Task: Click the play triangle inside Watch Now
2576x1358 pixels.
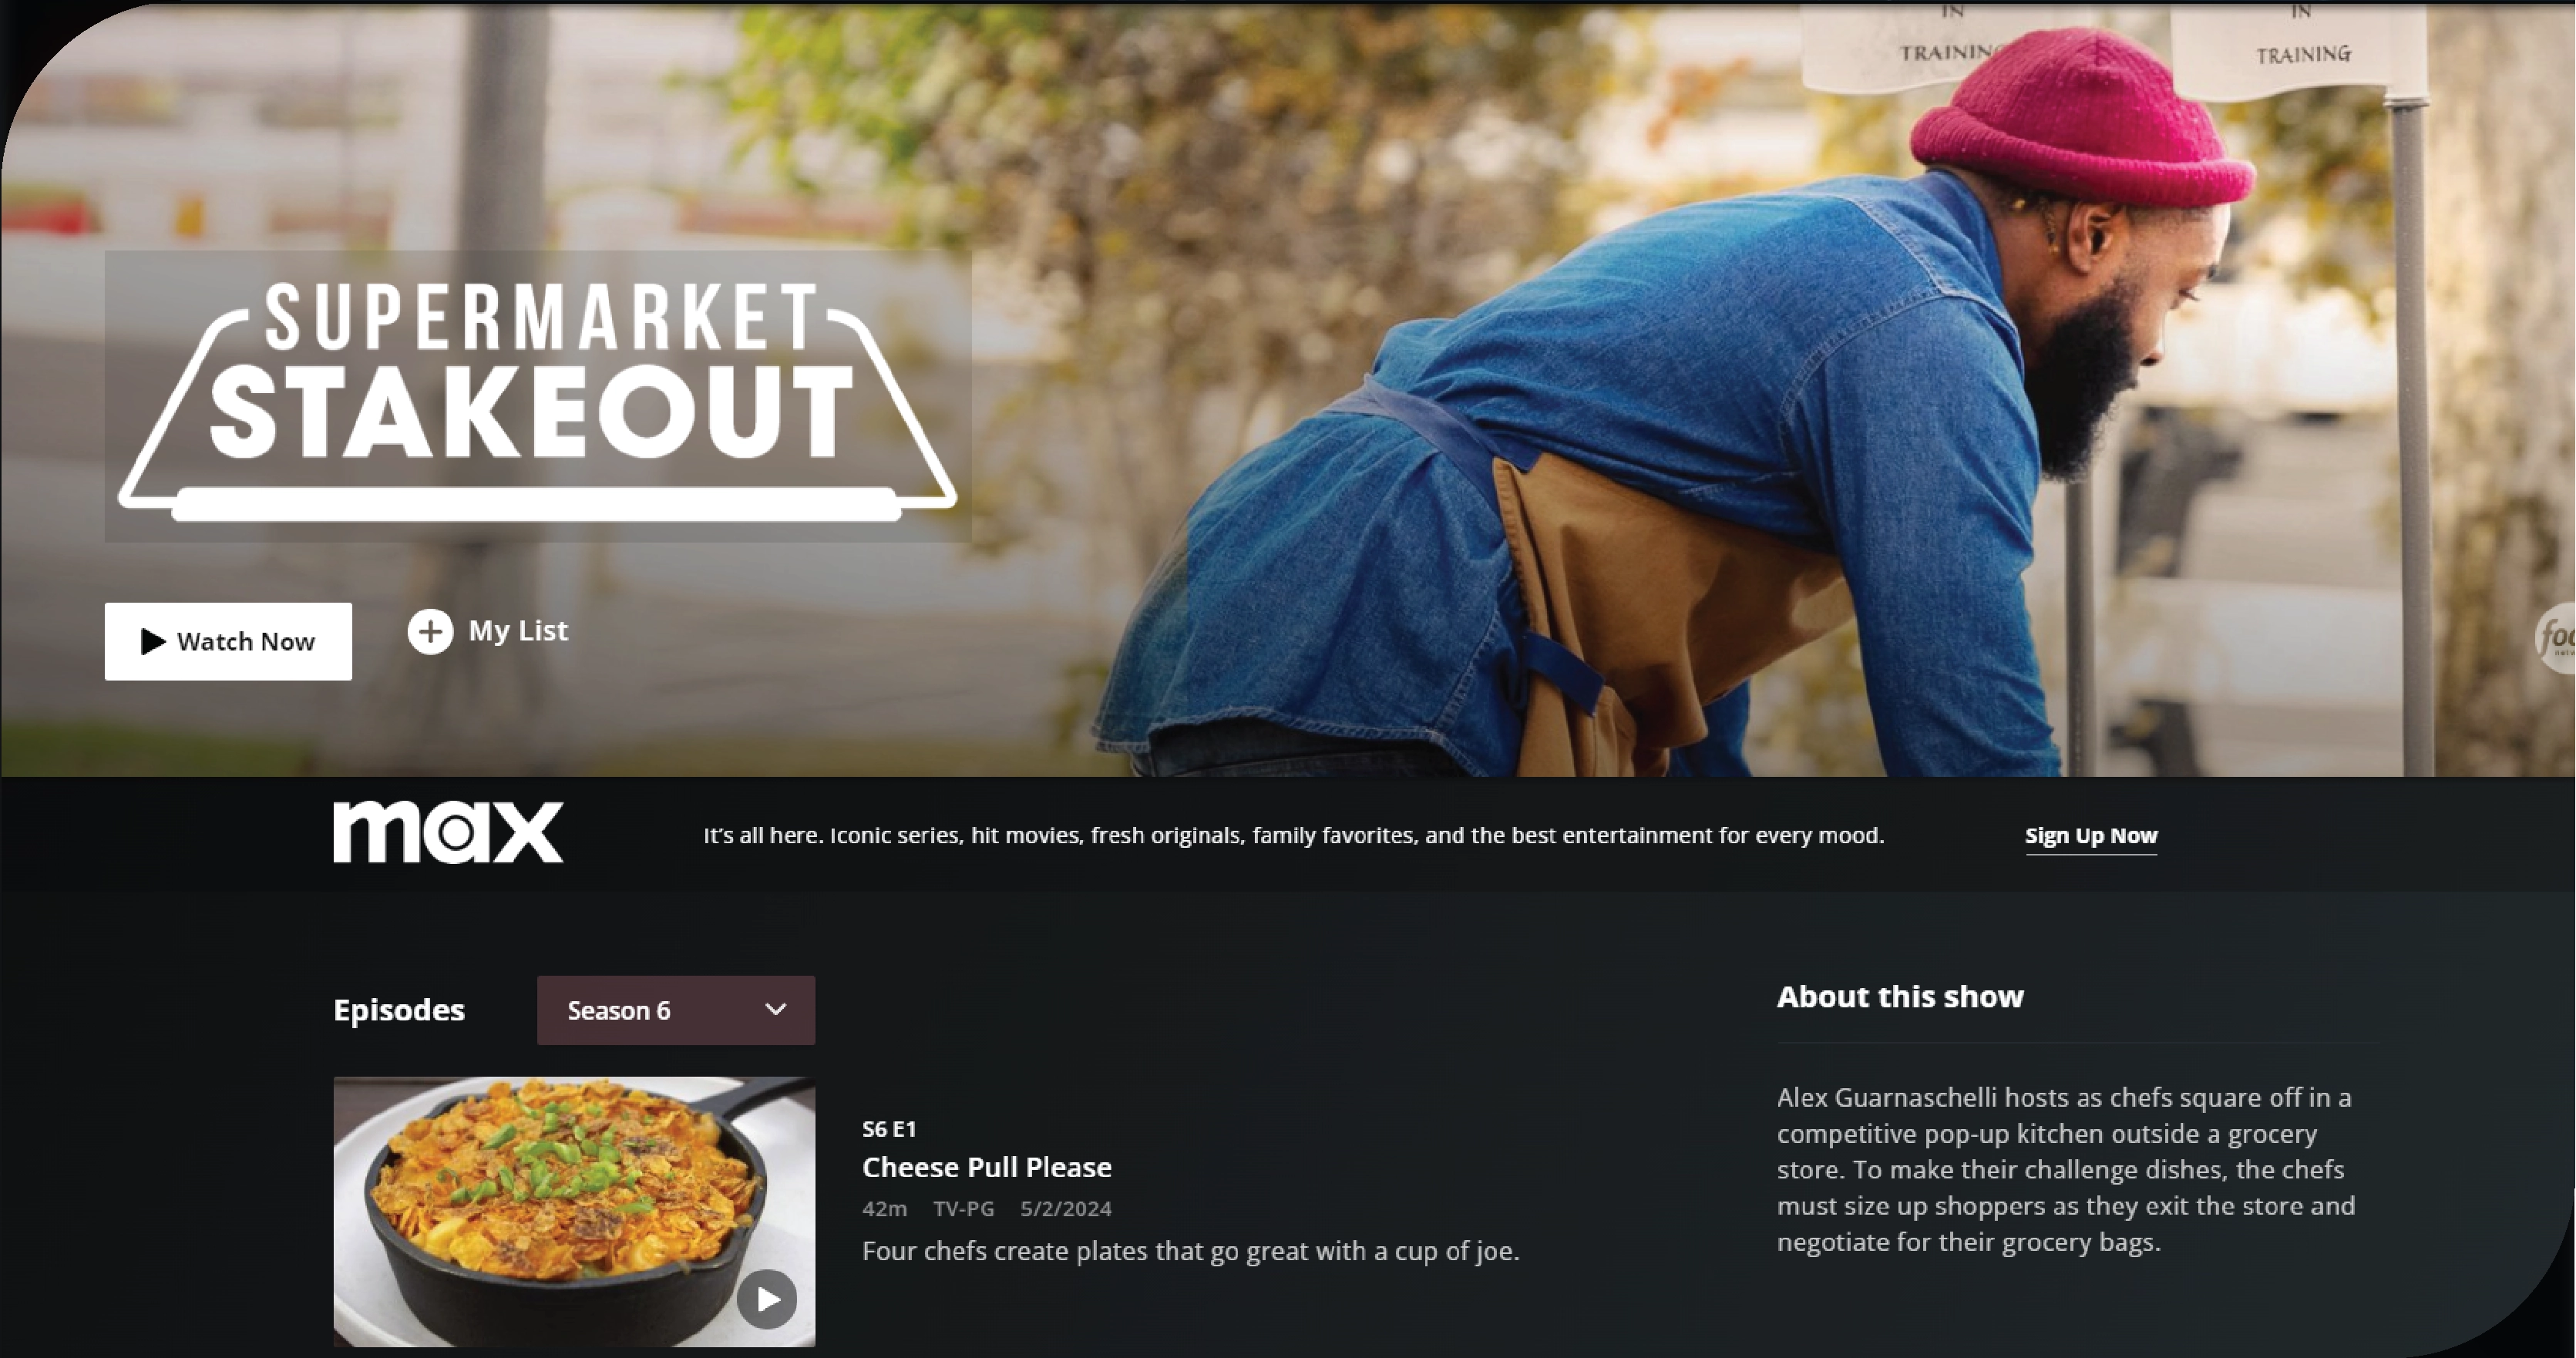Action: coord(153,642)
